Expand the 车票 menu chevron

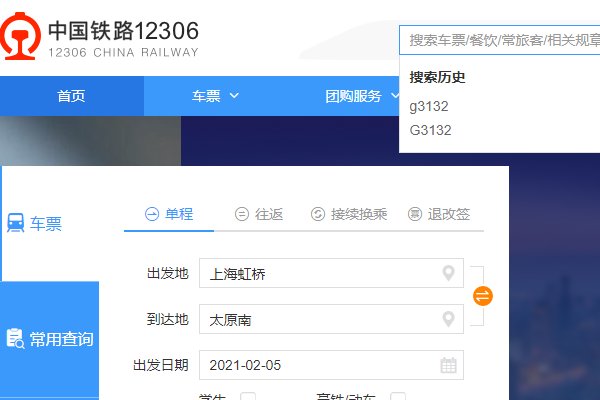(234, 95)
